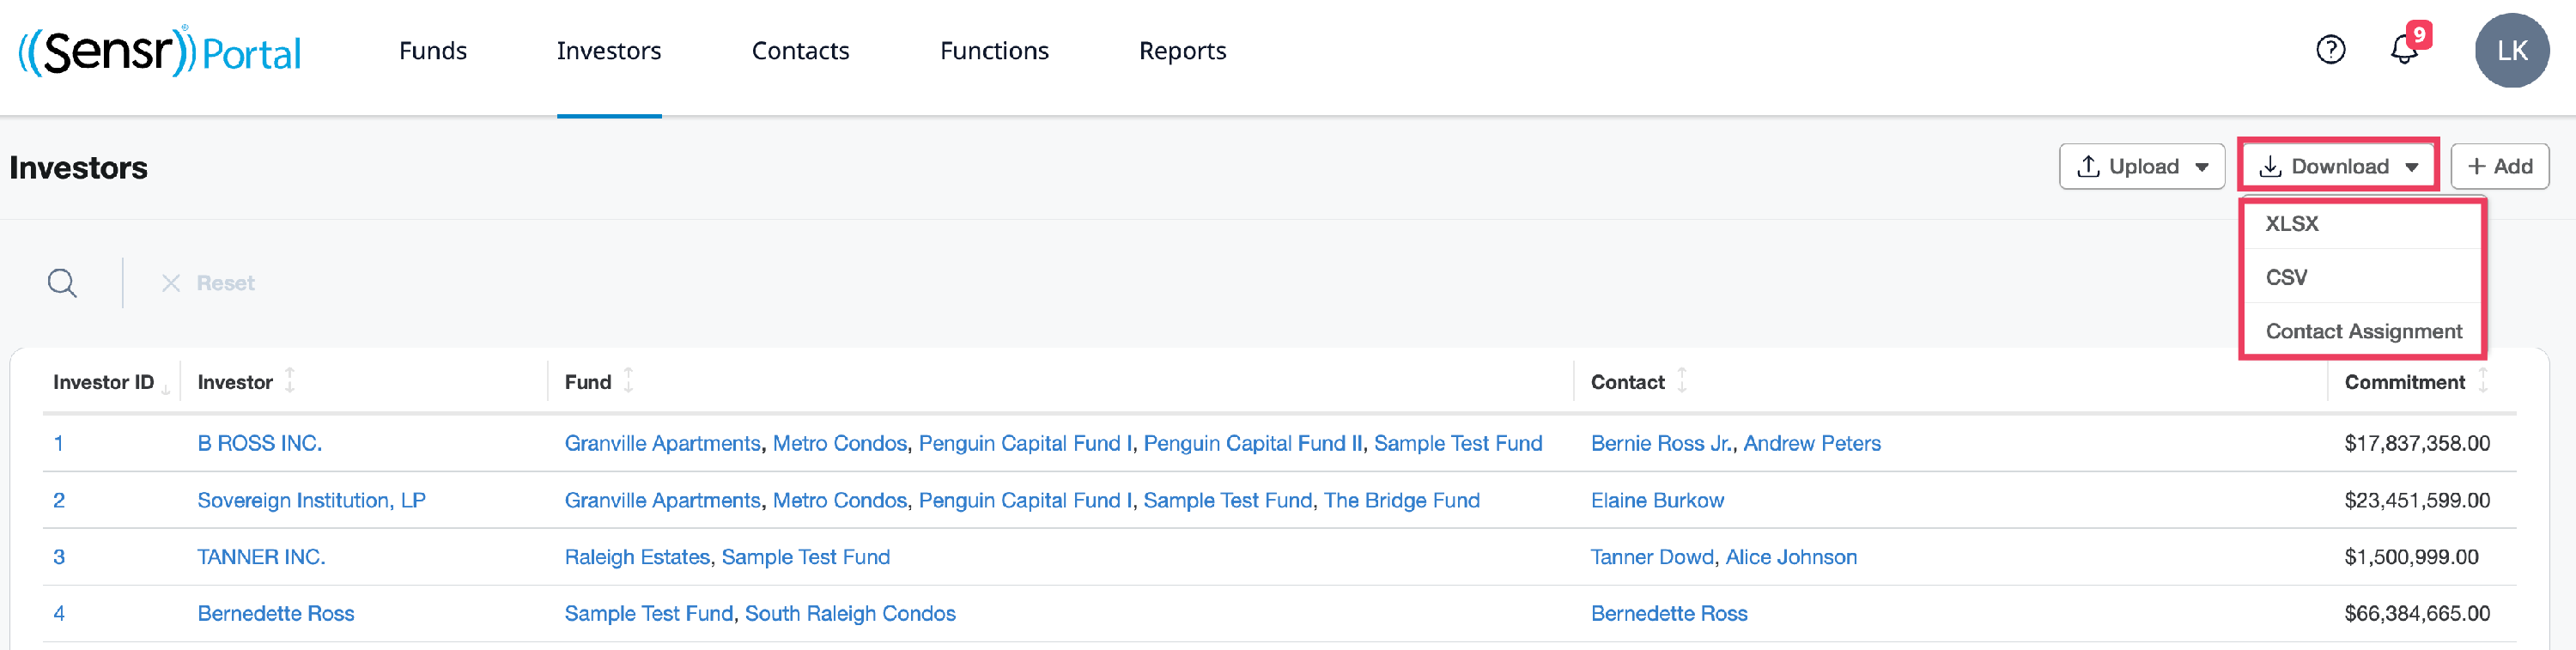The image size is (2576, 650).
Task: Reset the search filters
Action: coord(209,283)
